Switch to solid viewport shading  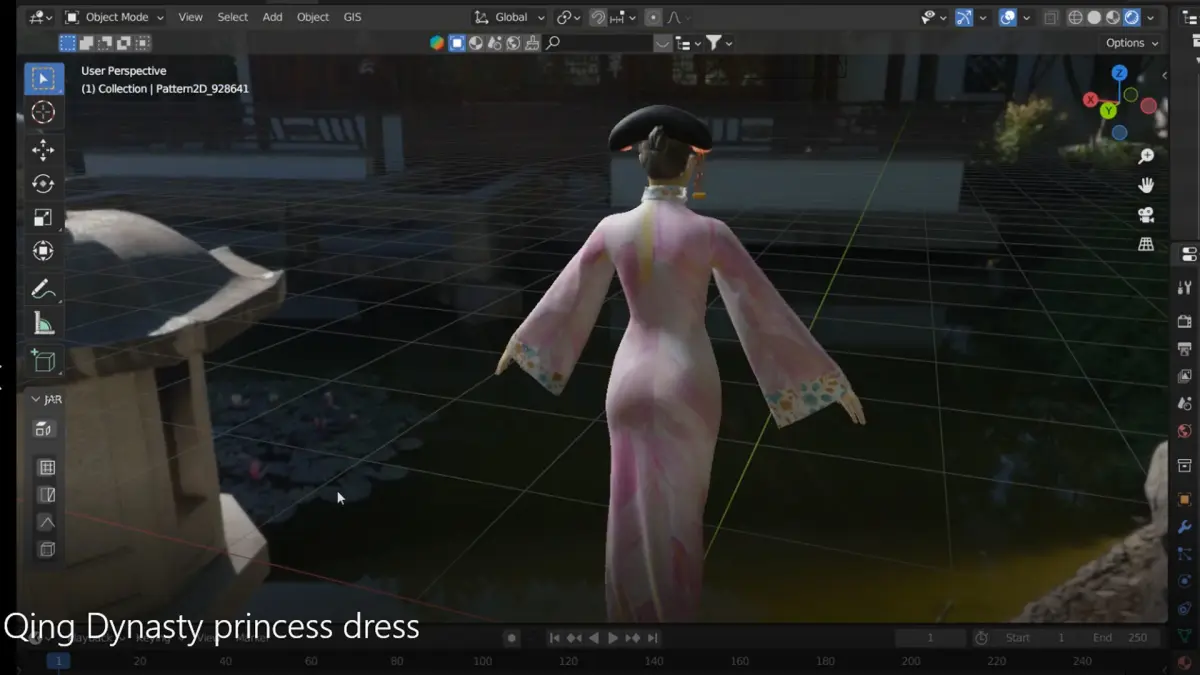1094,17
